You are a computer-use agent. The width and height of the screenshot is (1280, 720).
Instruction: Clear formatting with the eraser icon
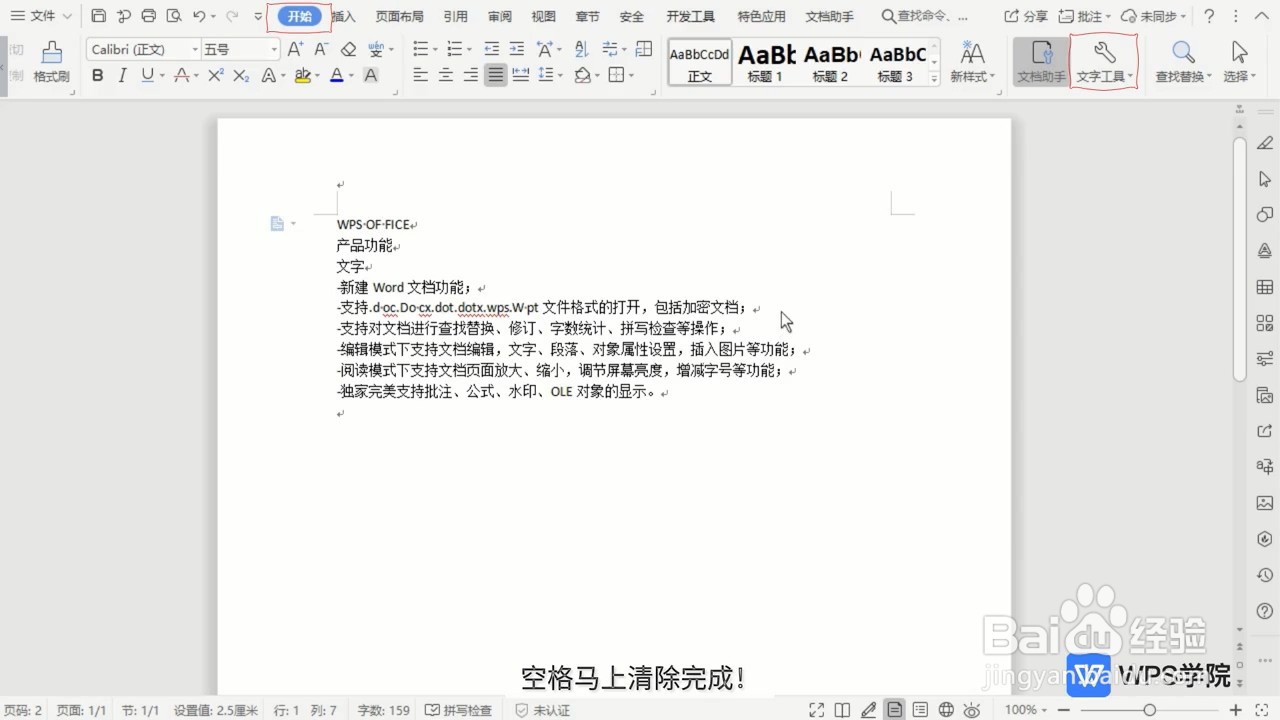click(x=348, y=49)
